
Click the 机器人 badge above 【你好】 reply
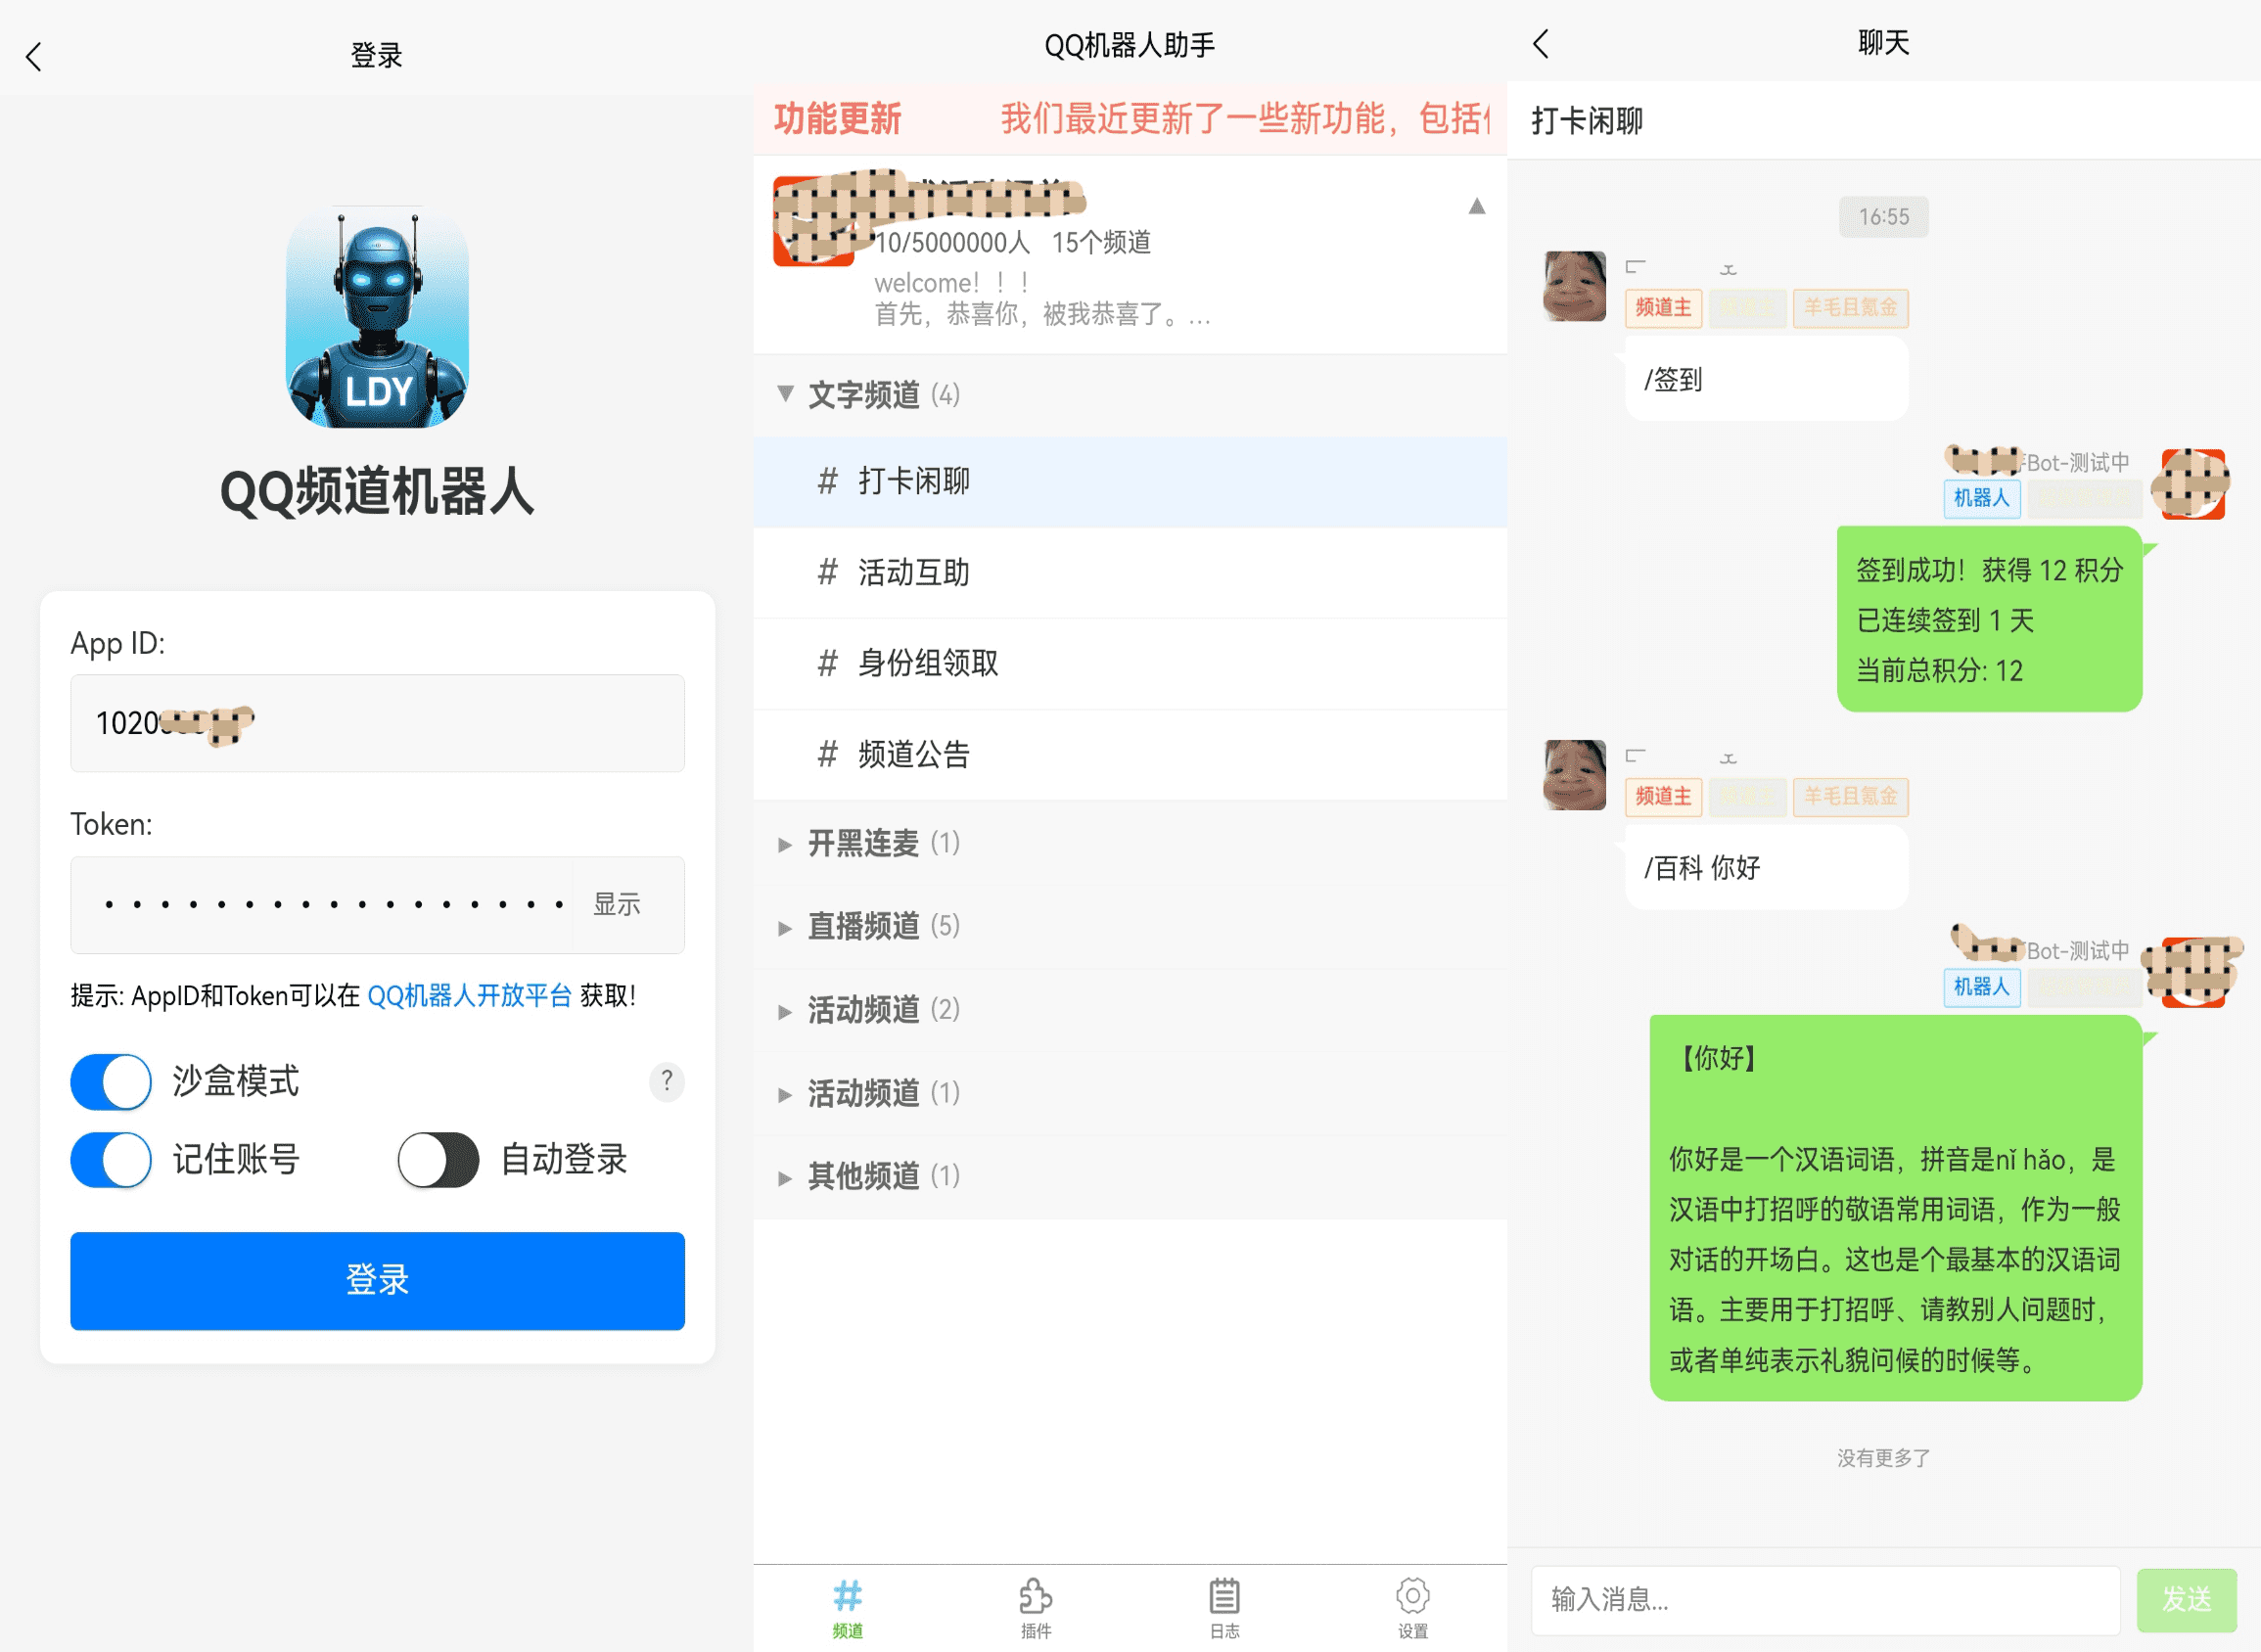[1981, 987]
